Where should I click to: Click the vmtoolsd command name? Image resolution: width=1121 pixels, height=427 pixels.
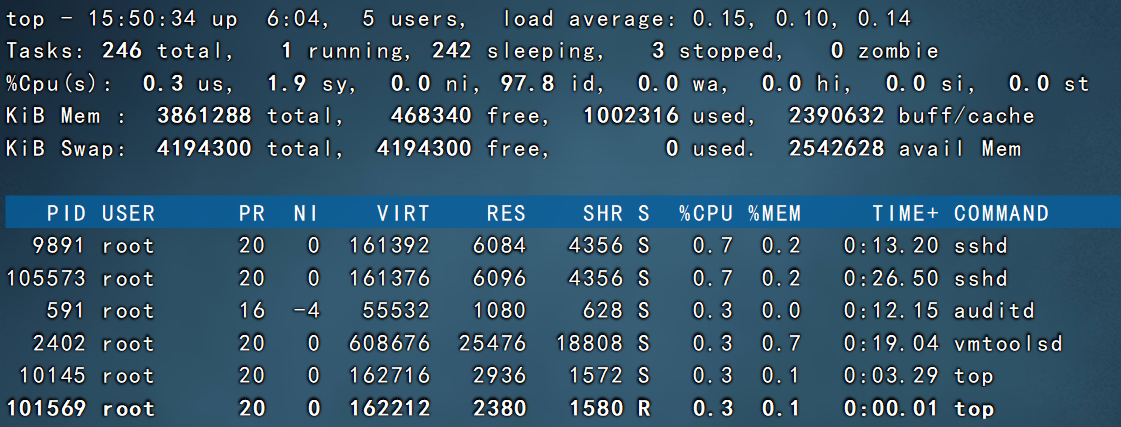pos(1008,343)
